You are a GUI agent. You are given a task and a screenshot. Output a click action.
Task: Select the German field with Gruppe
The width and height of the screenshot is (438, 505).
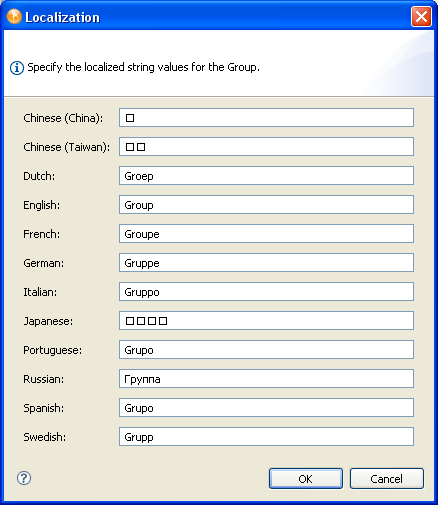coord(266,262)
